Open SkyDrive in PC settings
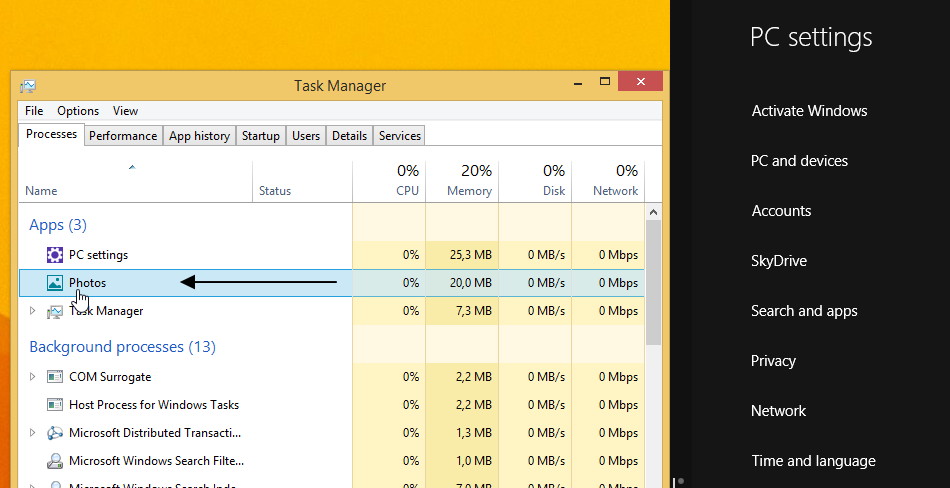Viewport: 950px width, 488px height. [779, 261]
